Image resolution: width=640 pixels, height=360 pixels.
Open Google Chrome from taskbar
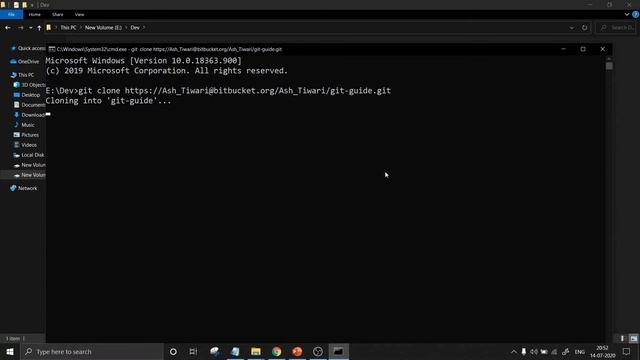(x=277, y=351)
